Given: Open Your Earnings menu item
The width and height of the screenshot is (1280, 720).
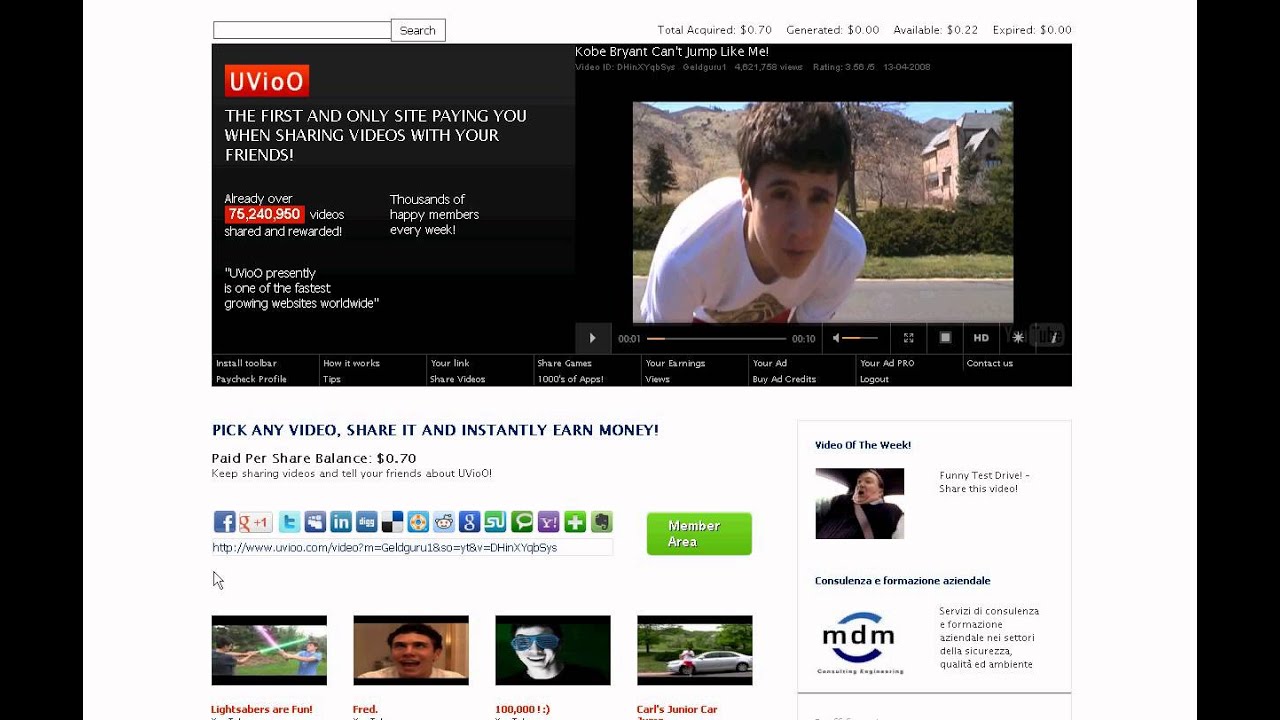Looking at the screenshot, I should point(675,363).
